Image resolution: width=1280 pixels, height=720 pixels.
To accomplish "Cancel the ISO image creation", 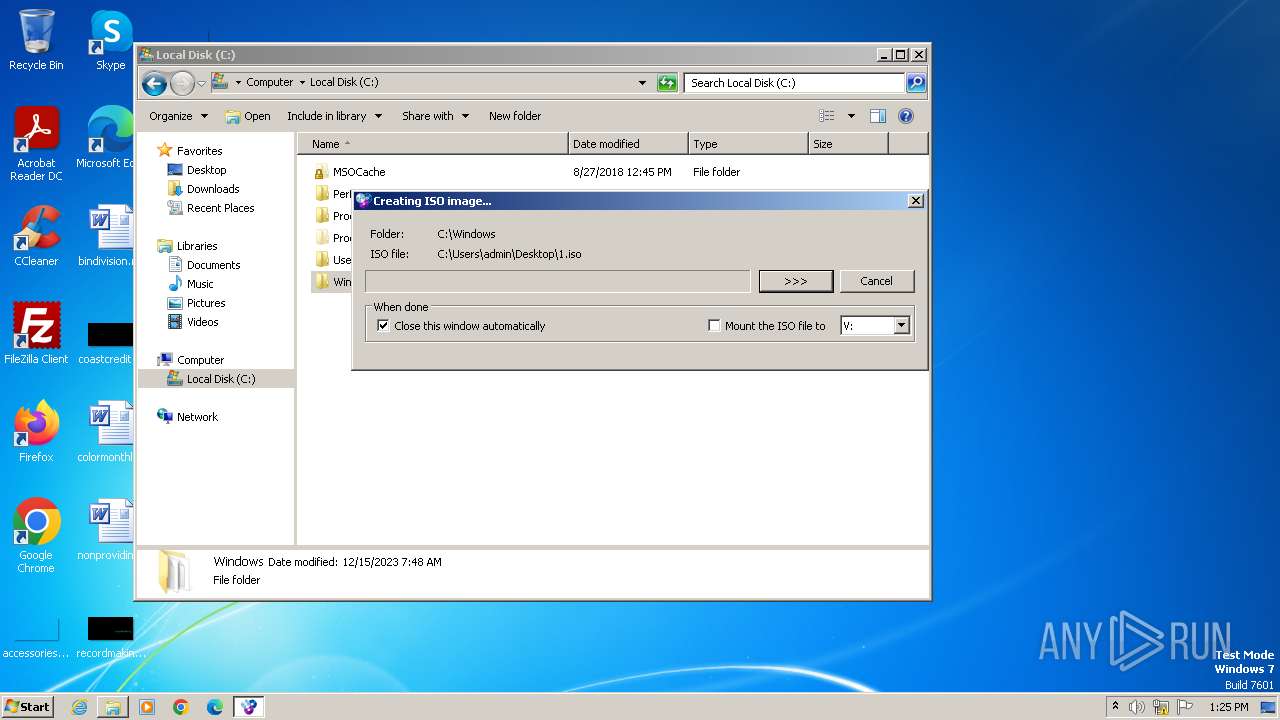I will click(x=876, y=281).
